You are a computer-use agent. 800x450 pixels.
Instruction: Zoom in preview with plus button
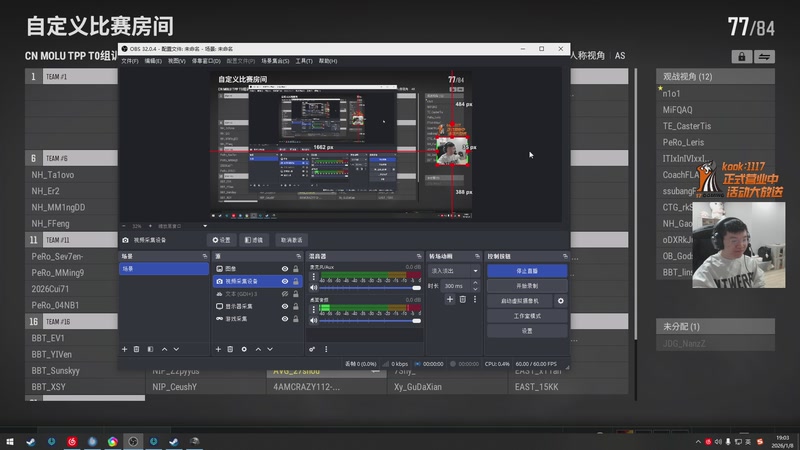click(x=150, y=226)
